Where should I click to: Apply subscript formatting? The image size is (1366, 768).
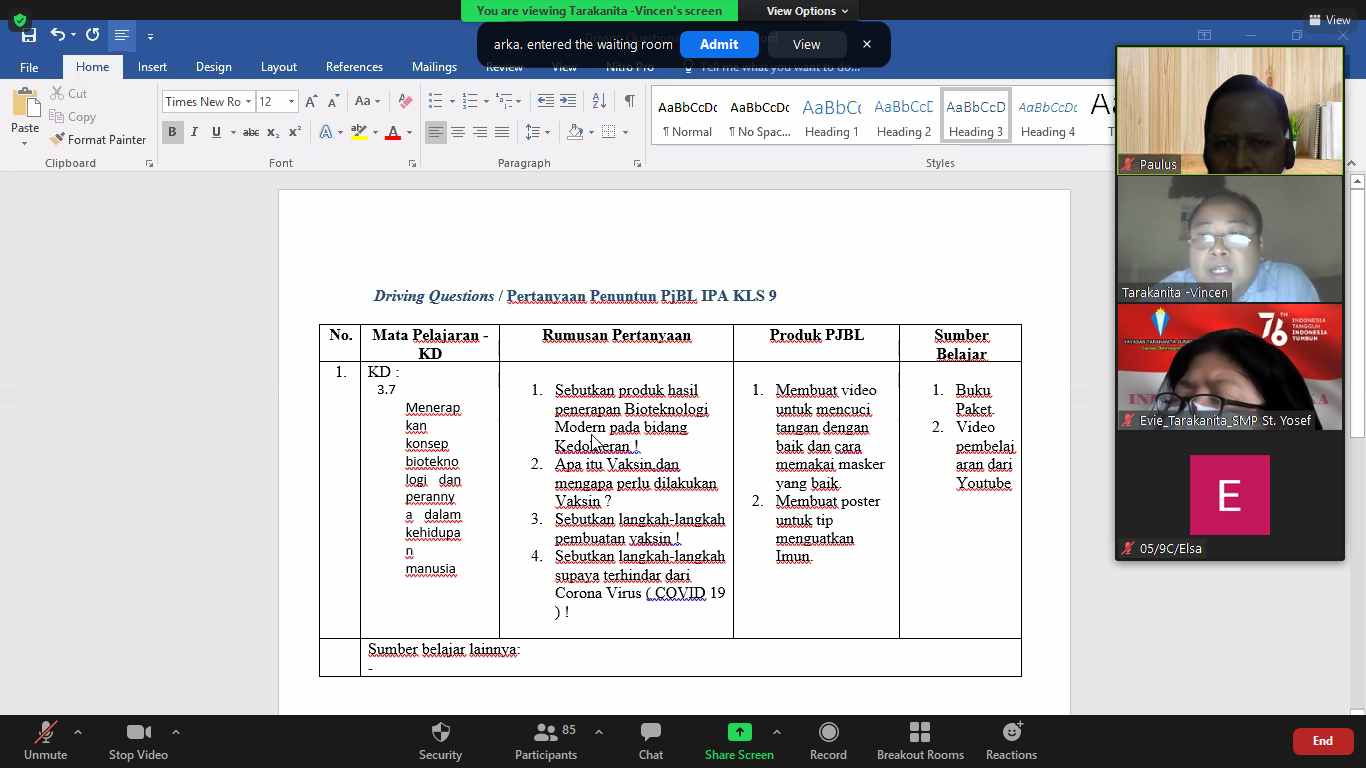tap(275, 132)
